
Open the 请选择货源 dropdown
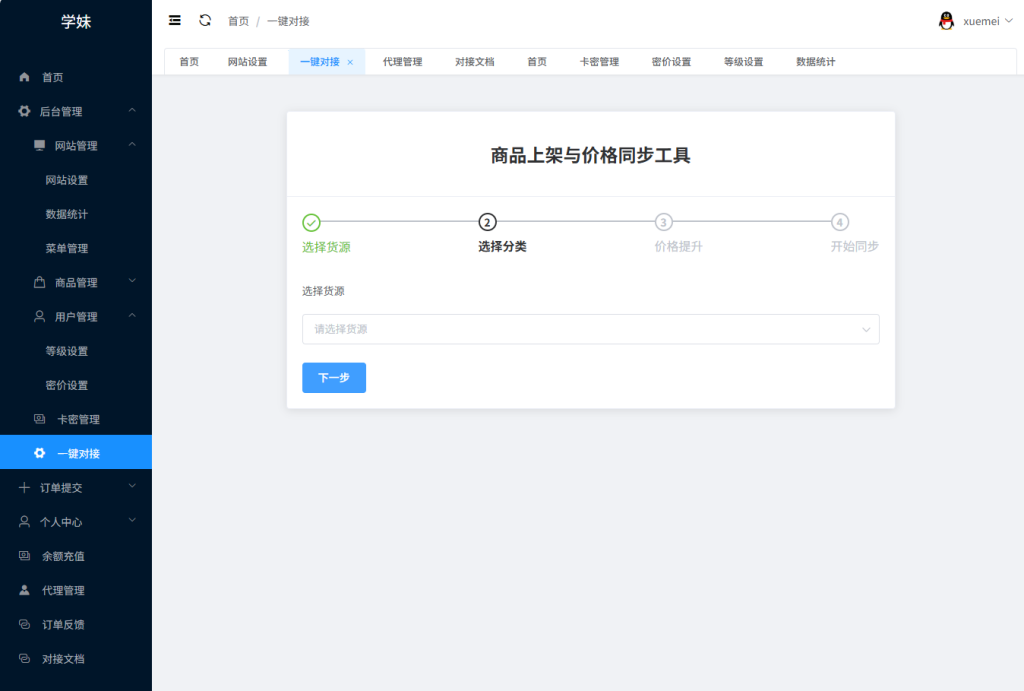[590, 329]
